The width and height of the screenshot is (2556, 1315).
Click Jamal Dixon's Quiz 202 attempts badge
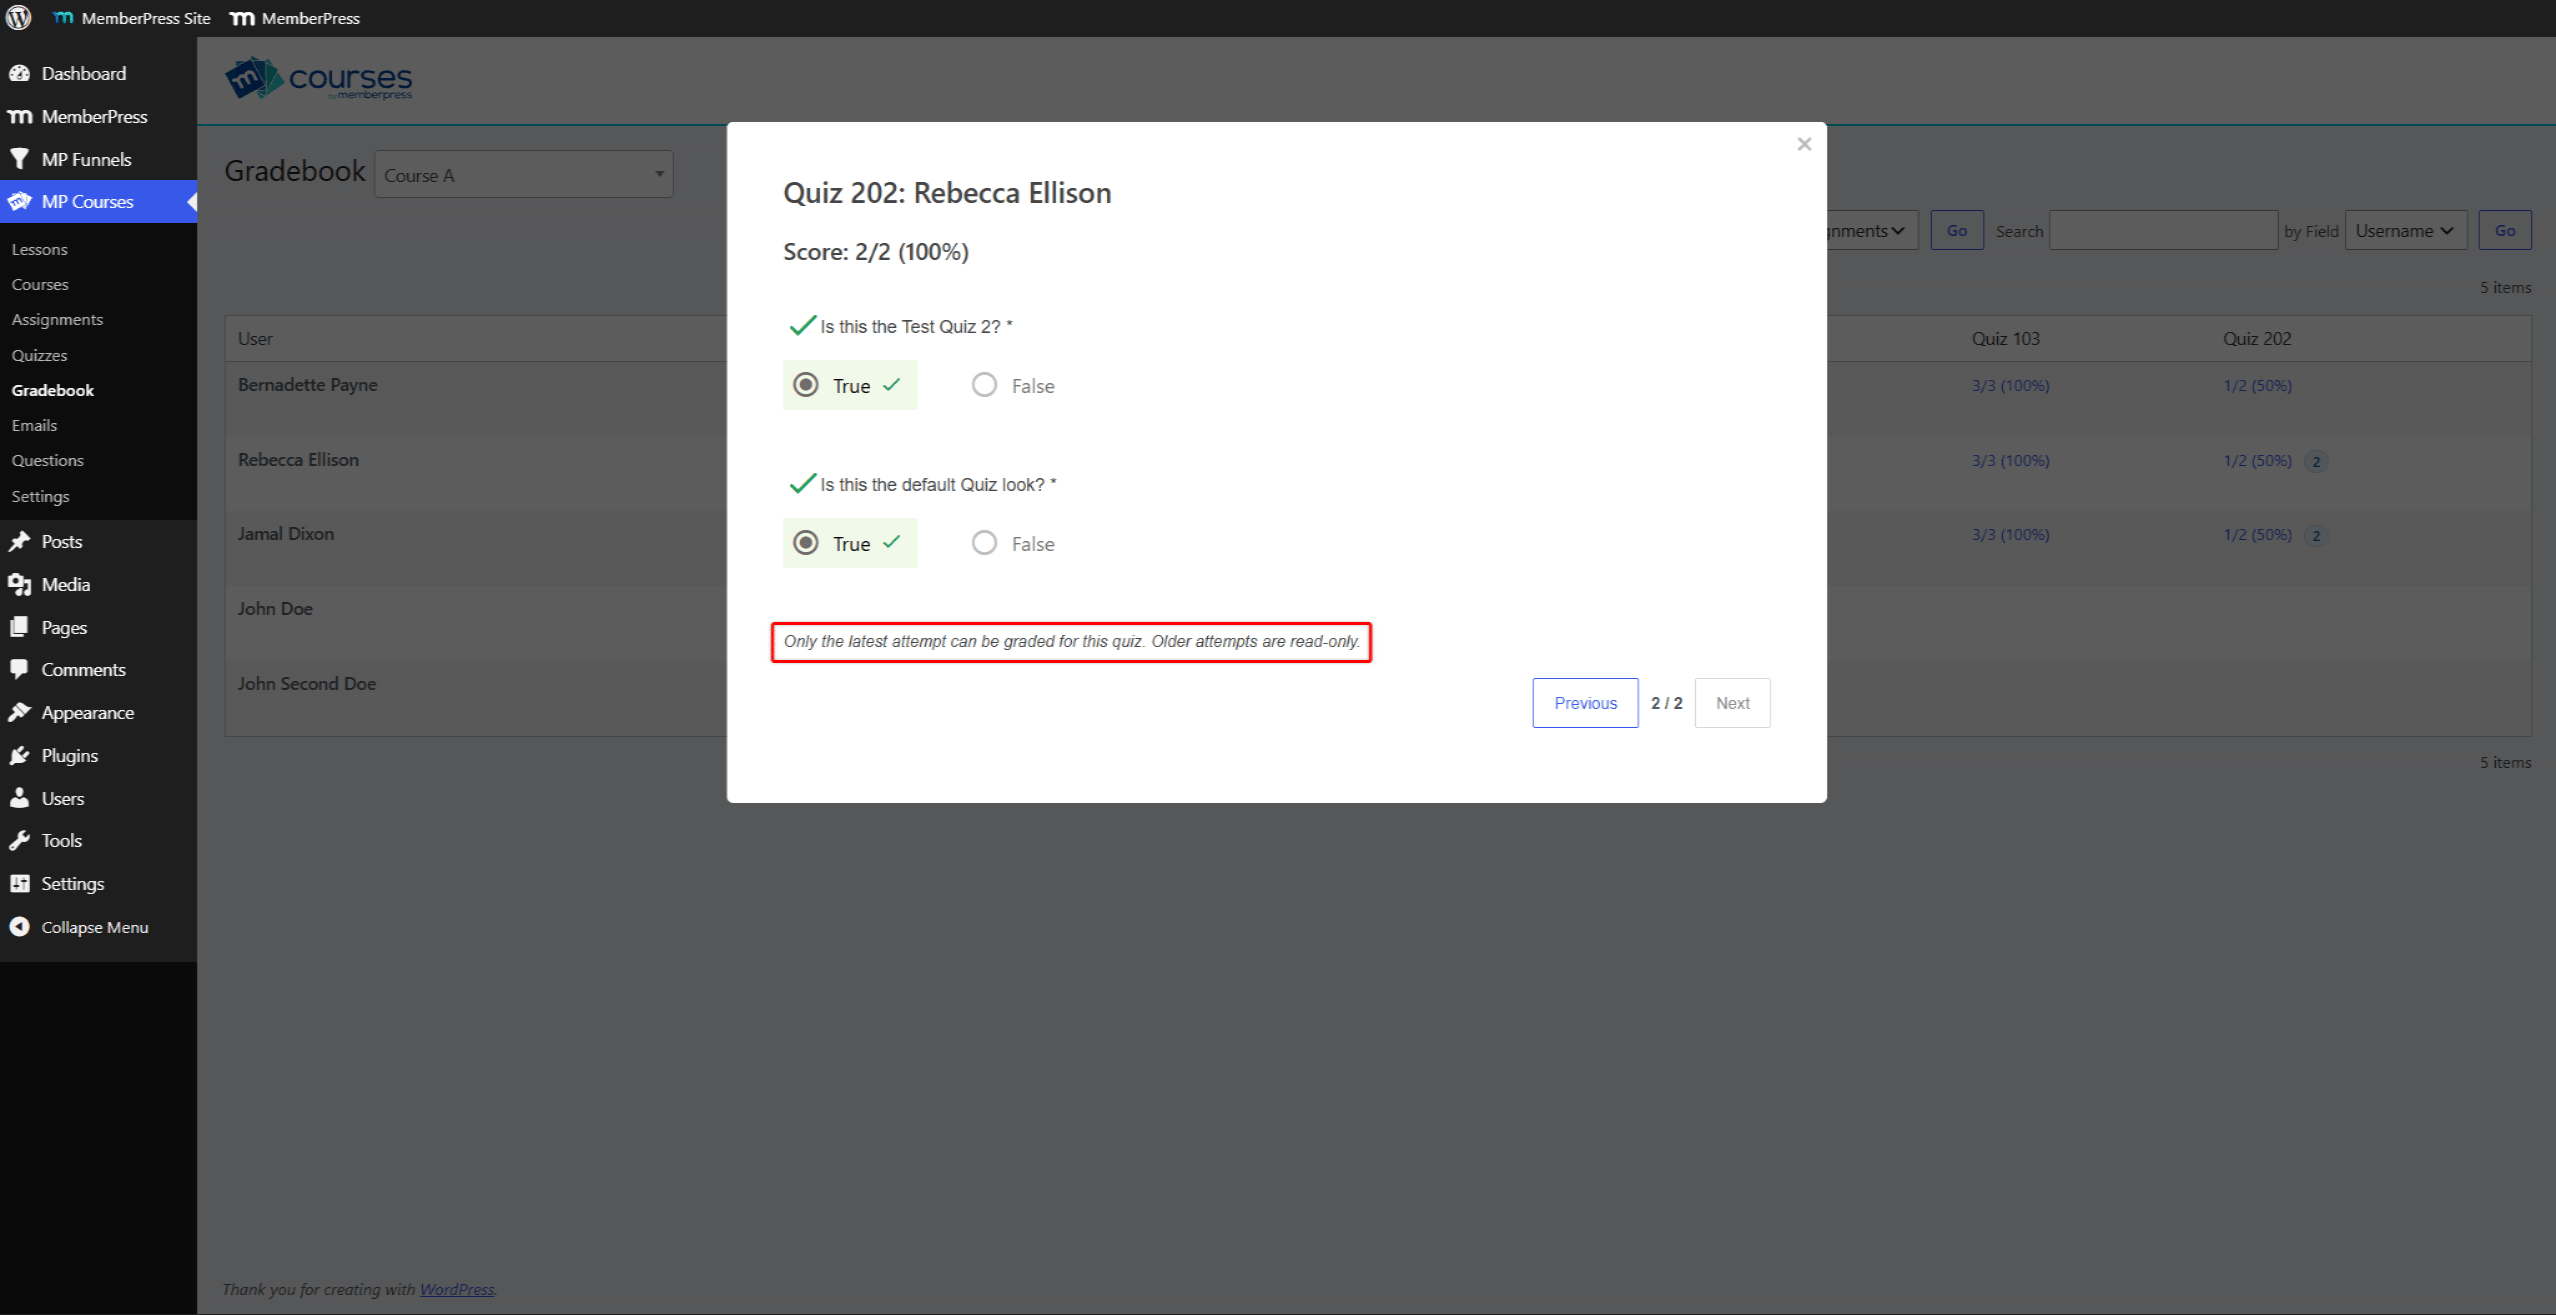(2315, 536)
